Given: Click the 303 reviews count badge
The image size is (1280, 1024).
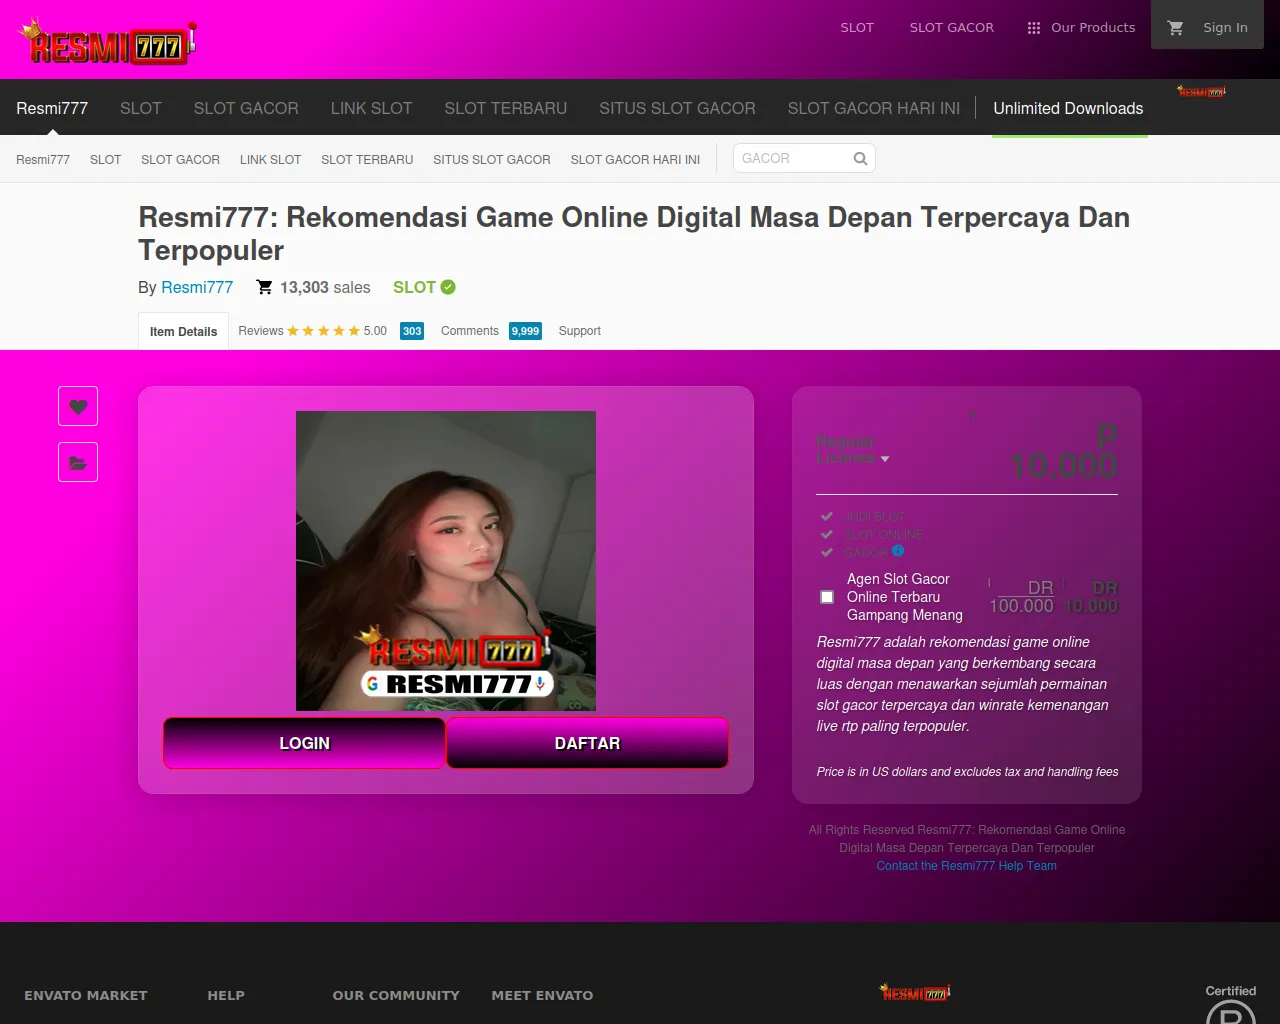Looking at the screenshot, I should tap(412, 331).
